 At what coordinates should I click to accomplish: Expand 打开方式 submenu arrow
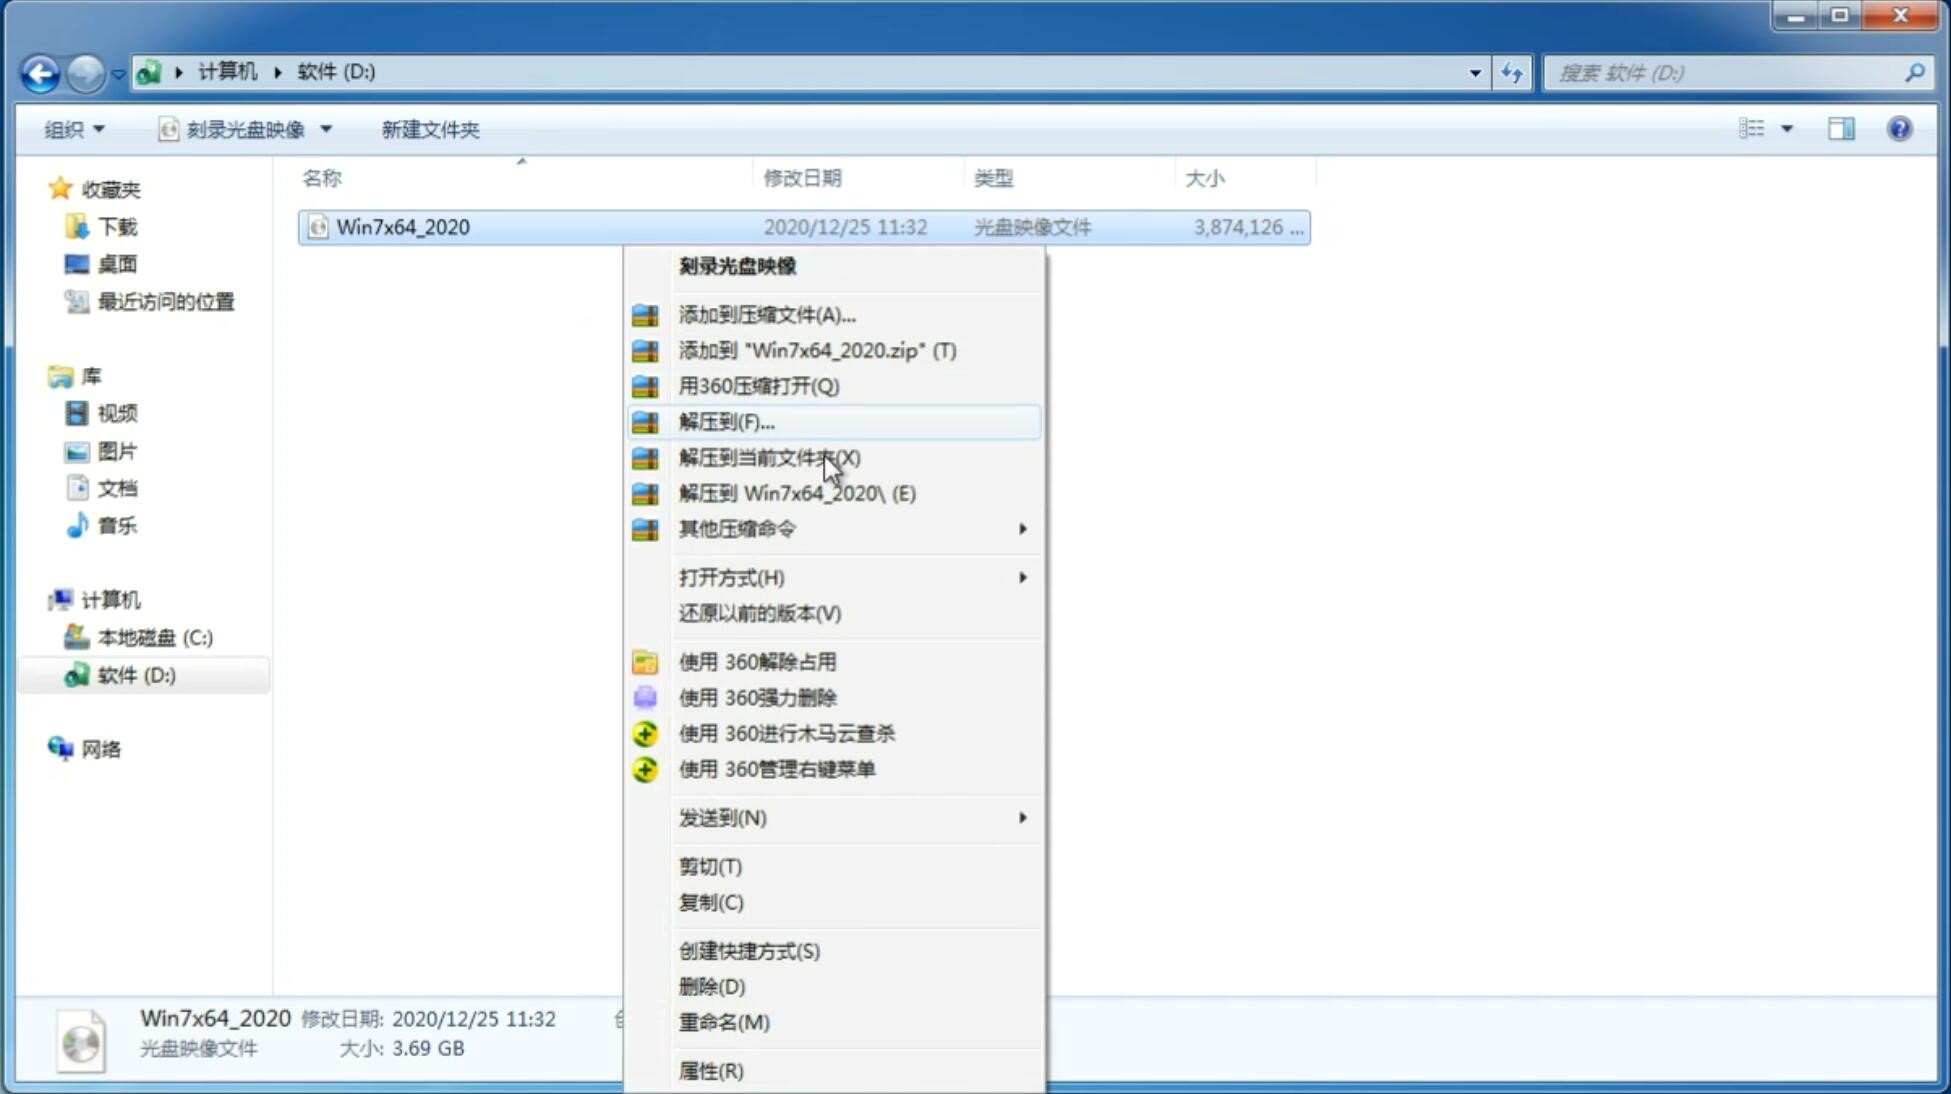1021,576
